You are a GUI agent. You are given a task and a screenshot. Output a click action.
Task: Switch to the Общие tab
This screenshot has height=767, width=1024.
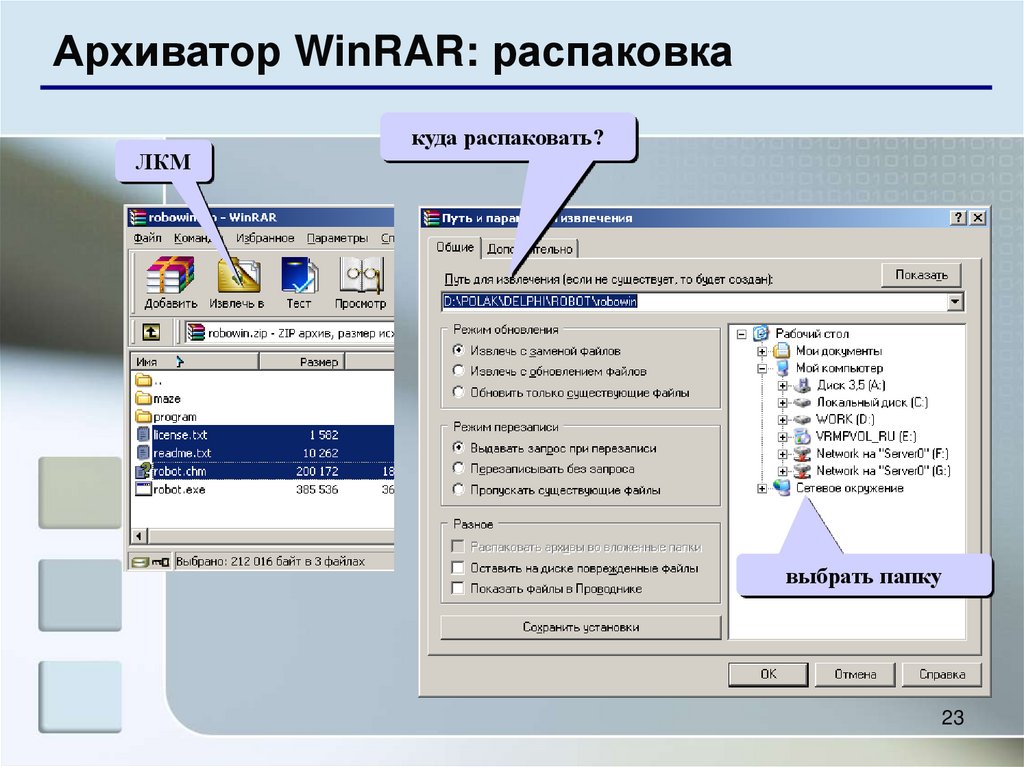click(455, 248)
